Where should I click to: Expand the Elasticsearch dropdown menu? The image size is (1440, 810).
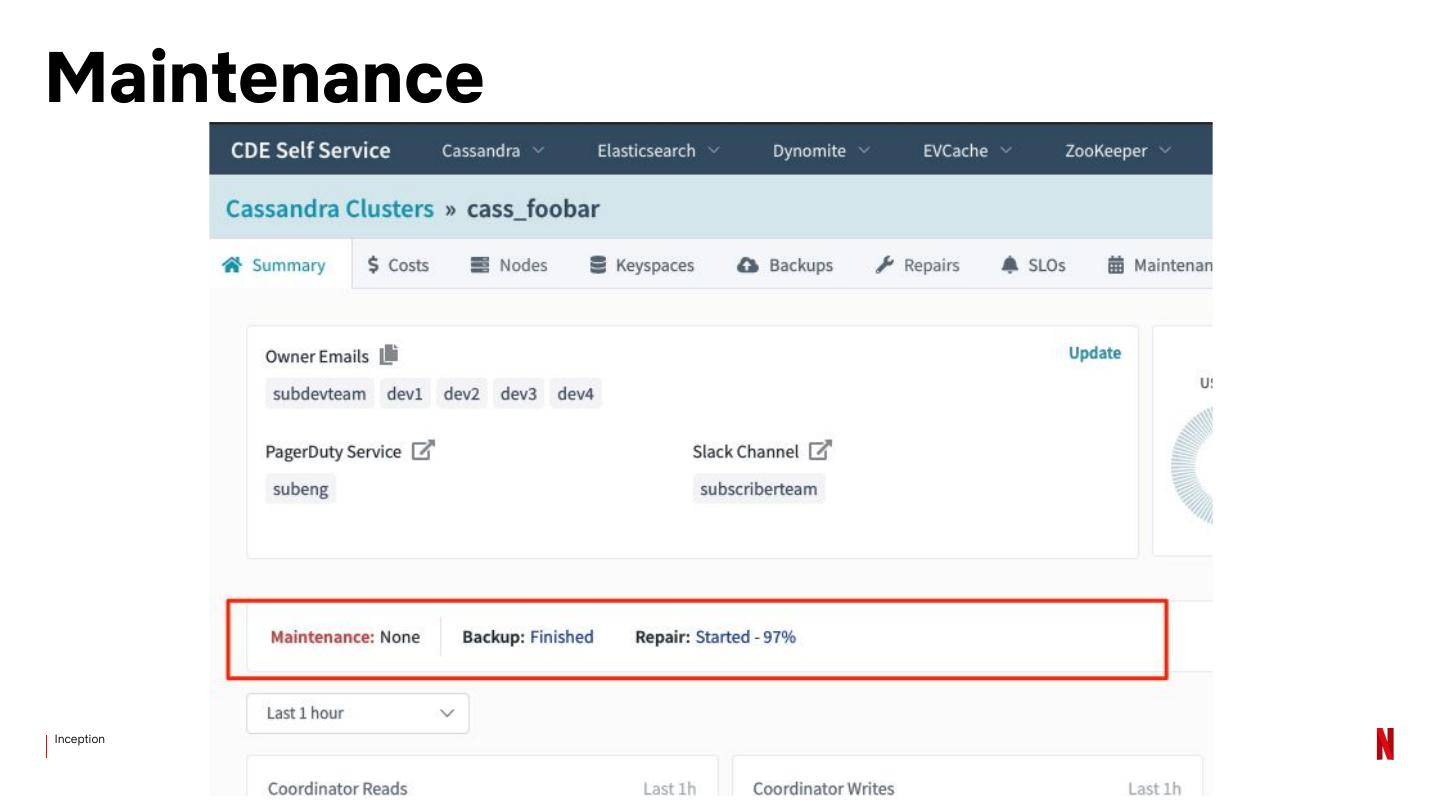[657, 151]
